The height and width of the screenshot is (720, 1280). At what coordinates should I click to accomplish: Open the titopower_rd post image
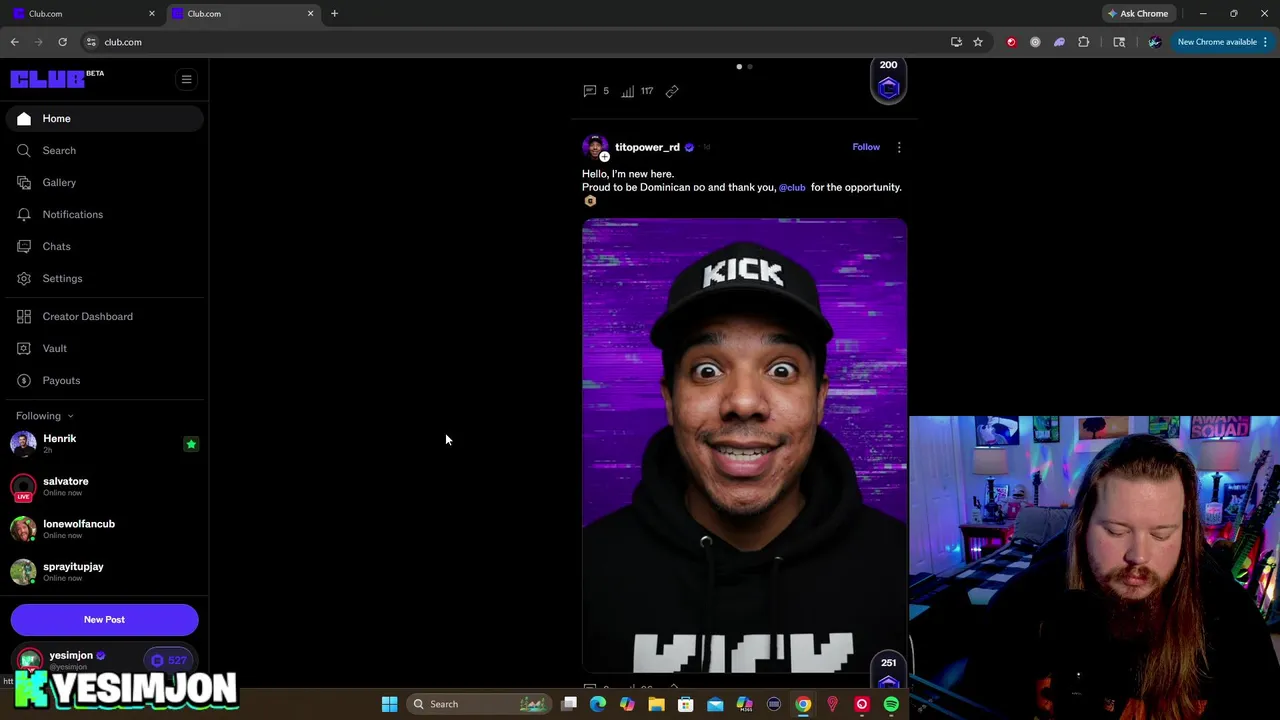pyautogui.click(x=745, y=446)
